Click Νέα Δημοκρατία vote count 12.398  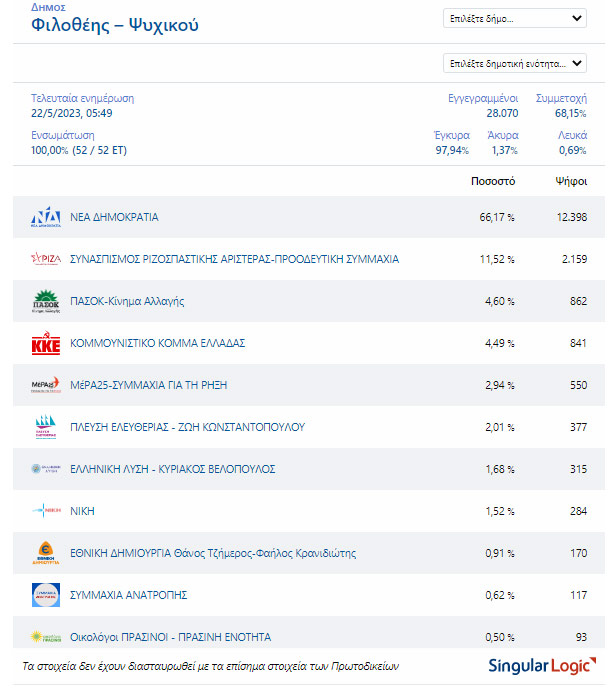(572, 217)
